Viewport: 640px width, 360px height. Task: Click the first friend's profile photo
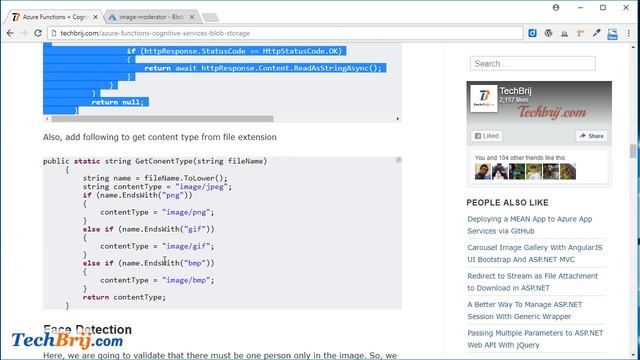(483, 171)
